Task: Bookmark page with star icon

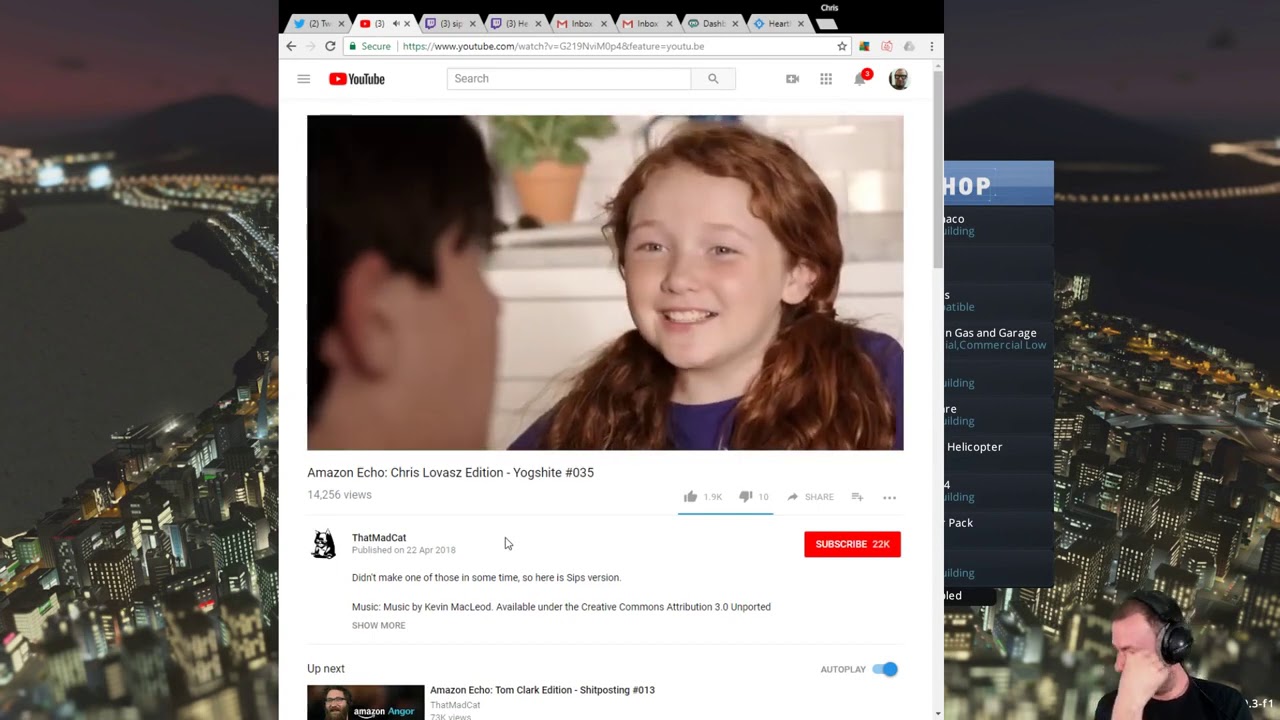Action: pos(842,46)
